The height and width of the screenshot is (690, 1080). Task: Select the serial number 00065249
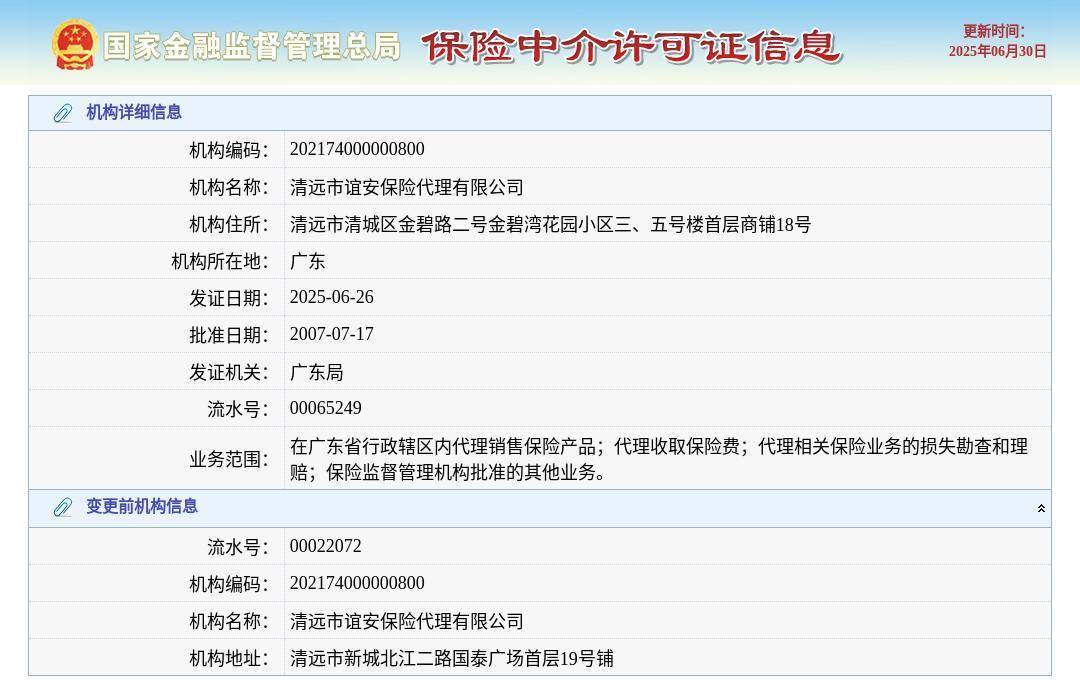point(325,408)
